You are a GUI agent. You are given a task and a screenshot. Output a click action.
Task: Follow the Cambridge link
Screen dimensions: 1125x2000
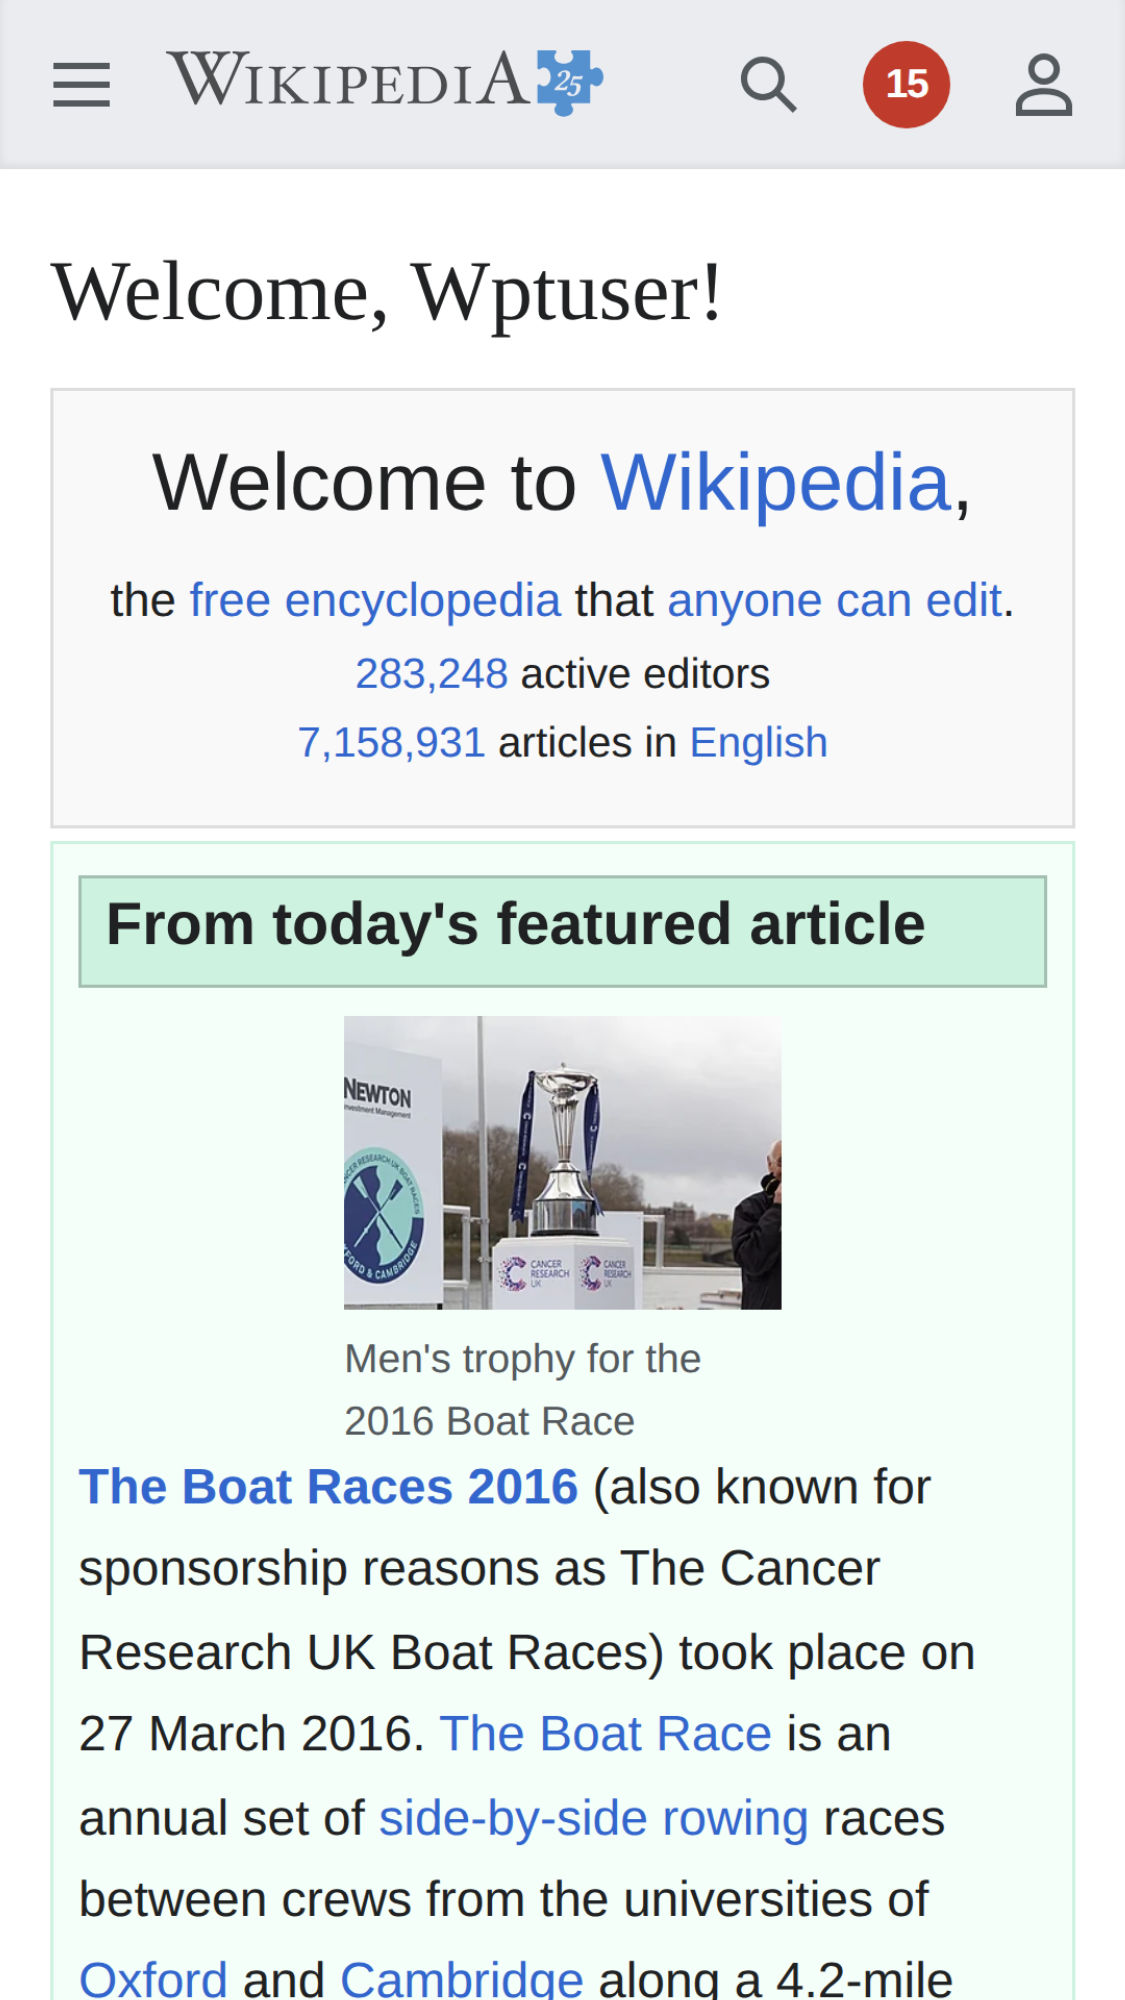[x=461, y=1978]
